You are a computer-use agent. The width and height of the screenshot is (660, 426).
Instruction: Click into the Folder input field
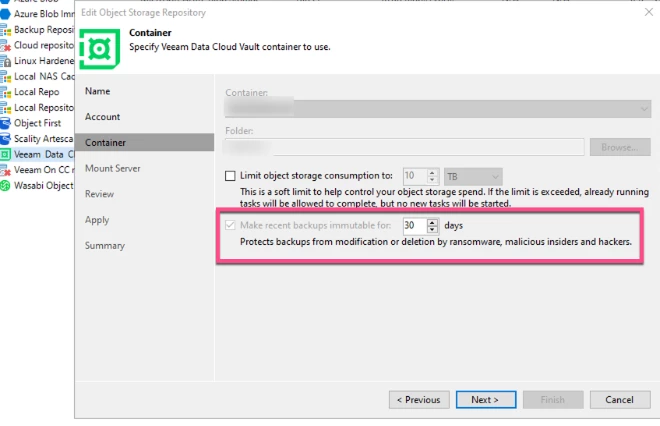405,147
